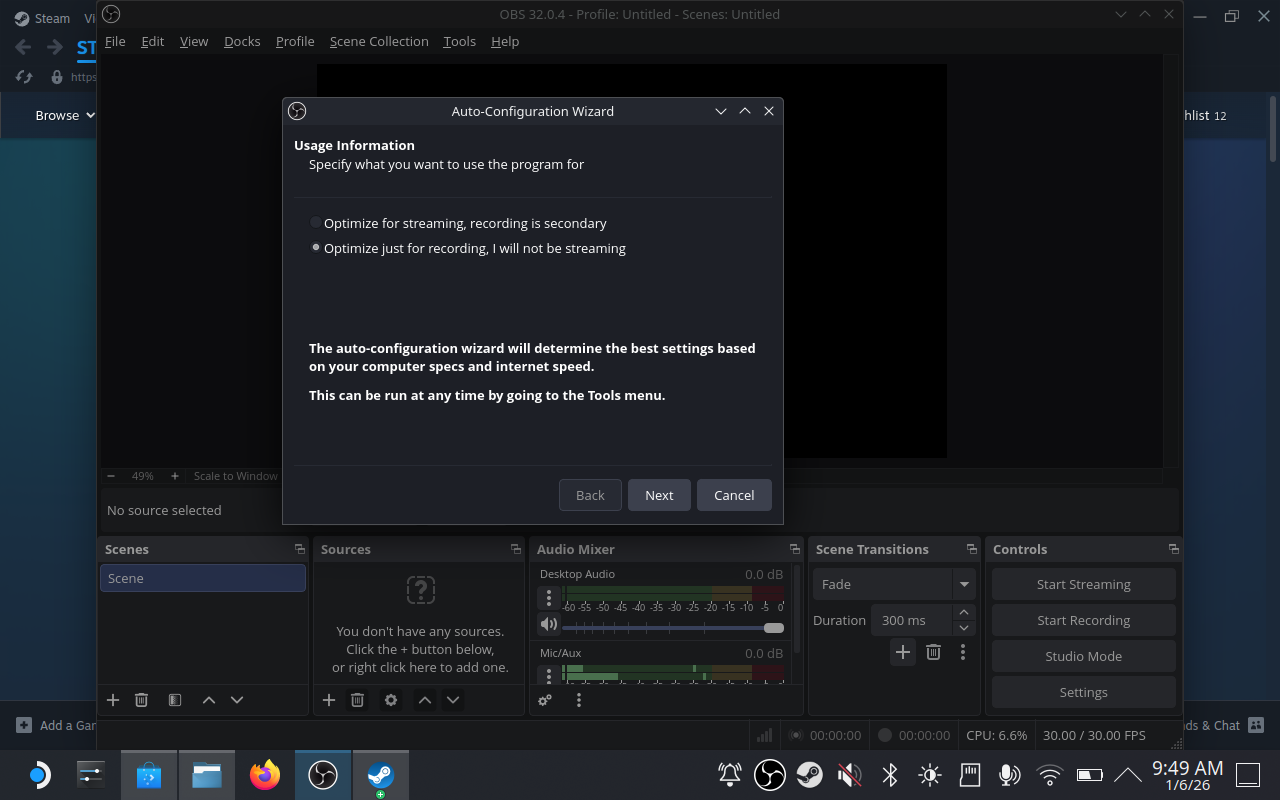Delete the selected scene using the trash icon
1280x800 pixels.
pos(141,700)
